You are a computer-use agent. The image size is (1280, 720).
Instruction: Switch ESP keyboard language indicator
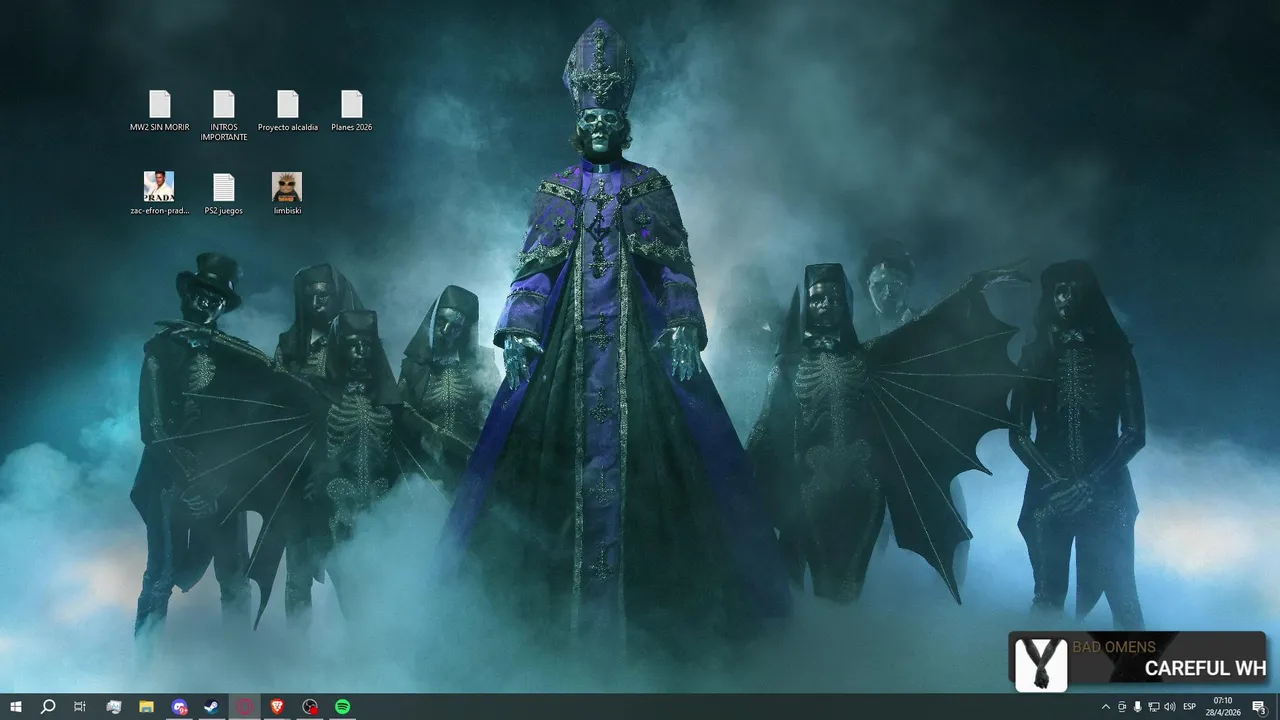click(x=1190, y=707)
